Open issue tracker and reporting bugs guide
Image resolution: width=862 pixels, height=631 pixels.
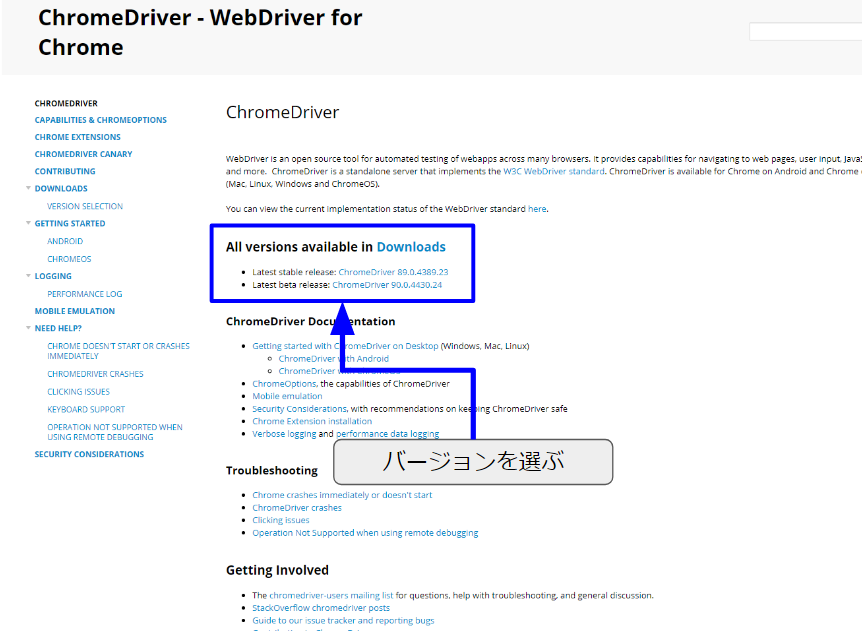tap(343, 621)
